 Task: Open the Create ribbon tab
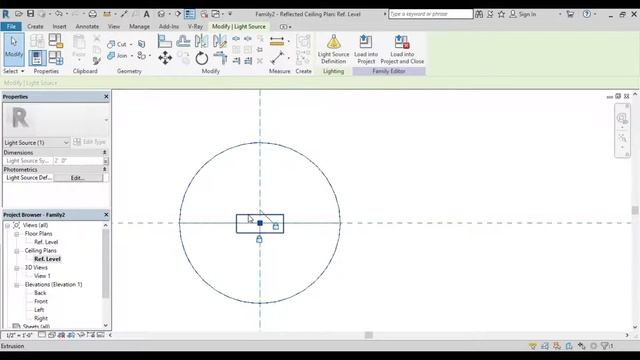pyautogui.click(x=35, y=27)
